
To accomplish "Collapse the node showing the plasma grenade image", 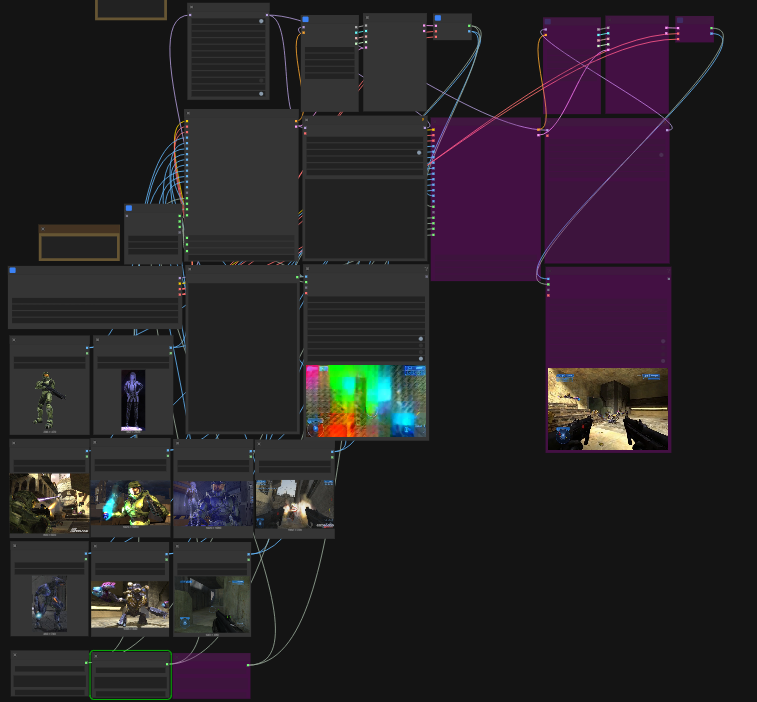I will point(95,443).
